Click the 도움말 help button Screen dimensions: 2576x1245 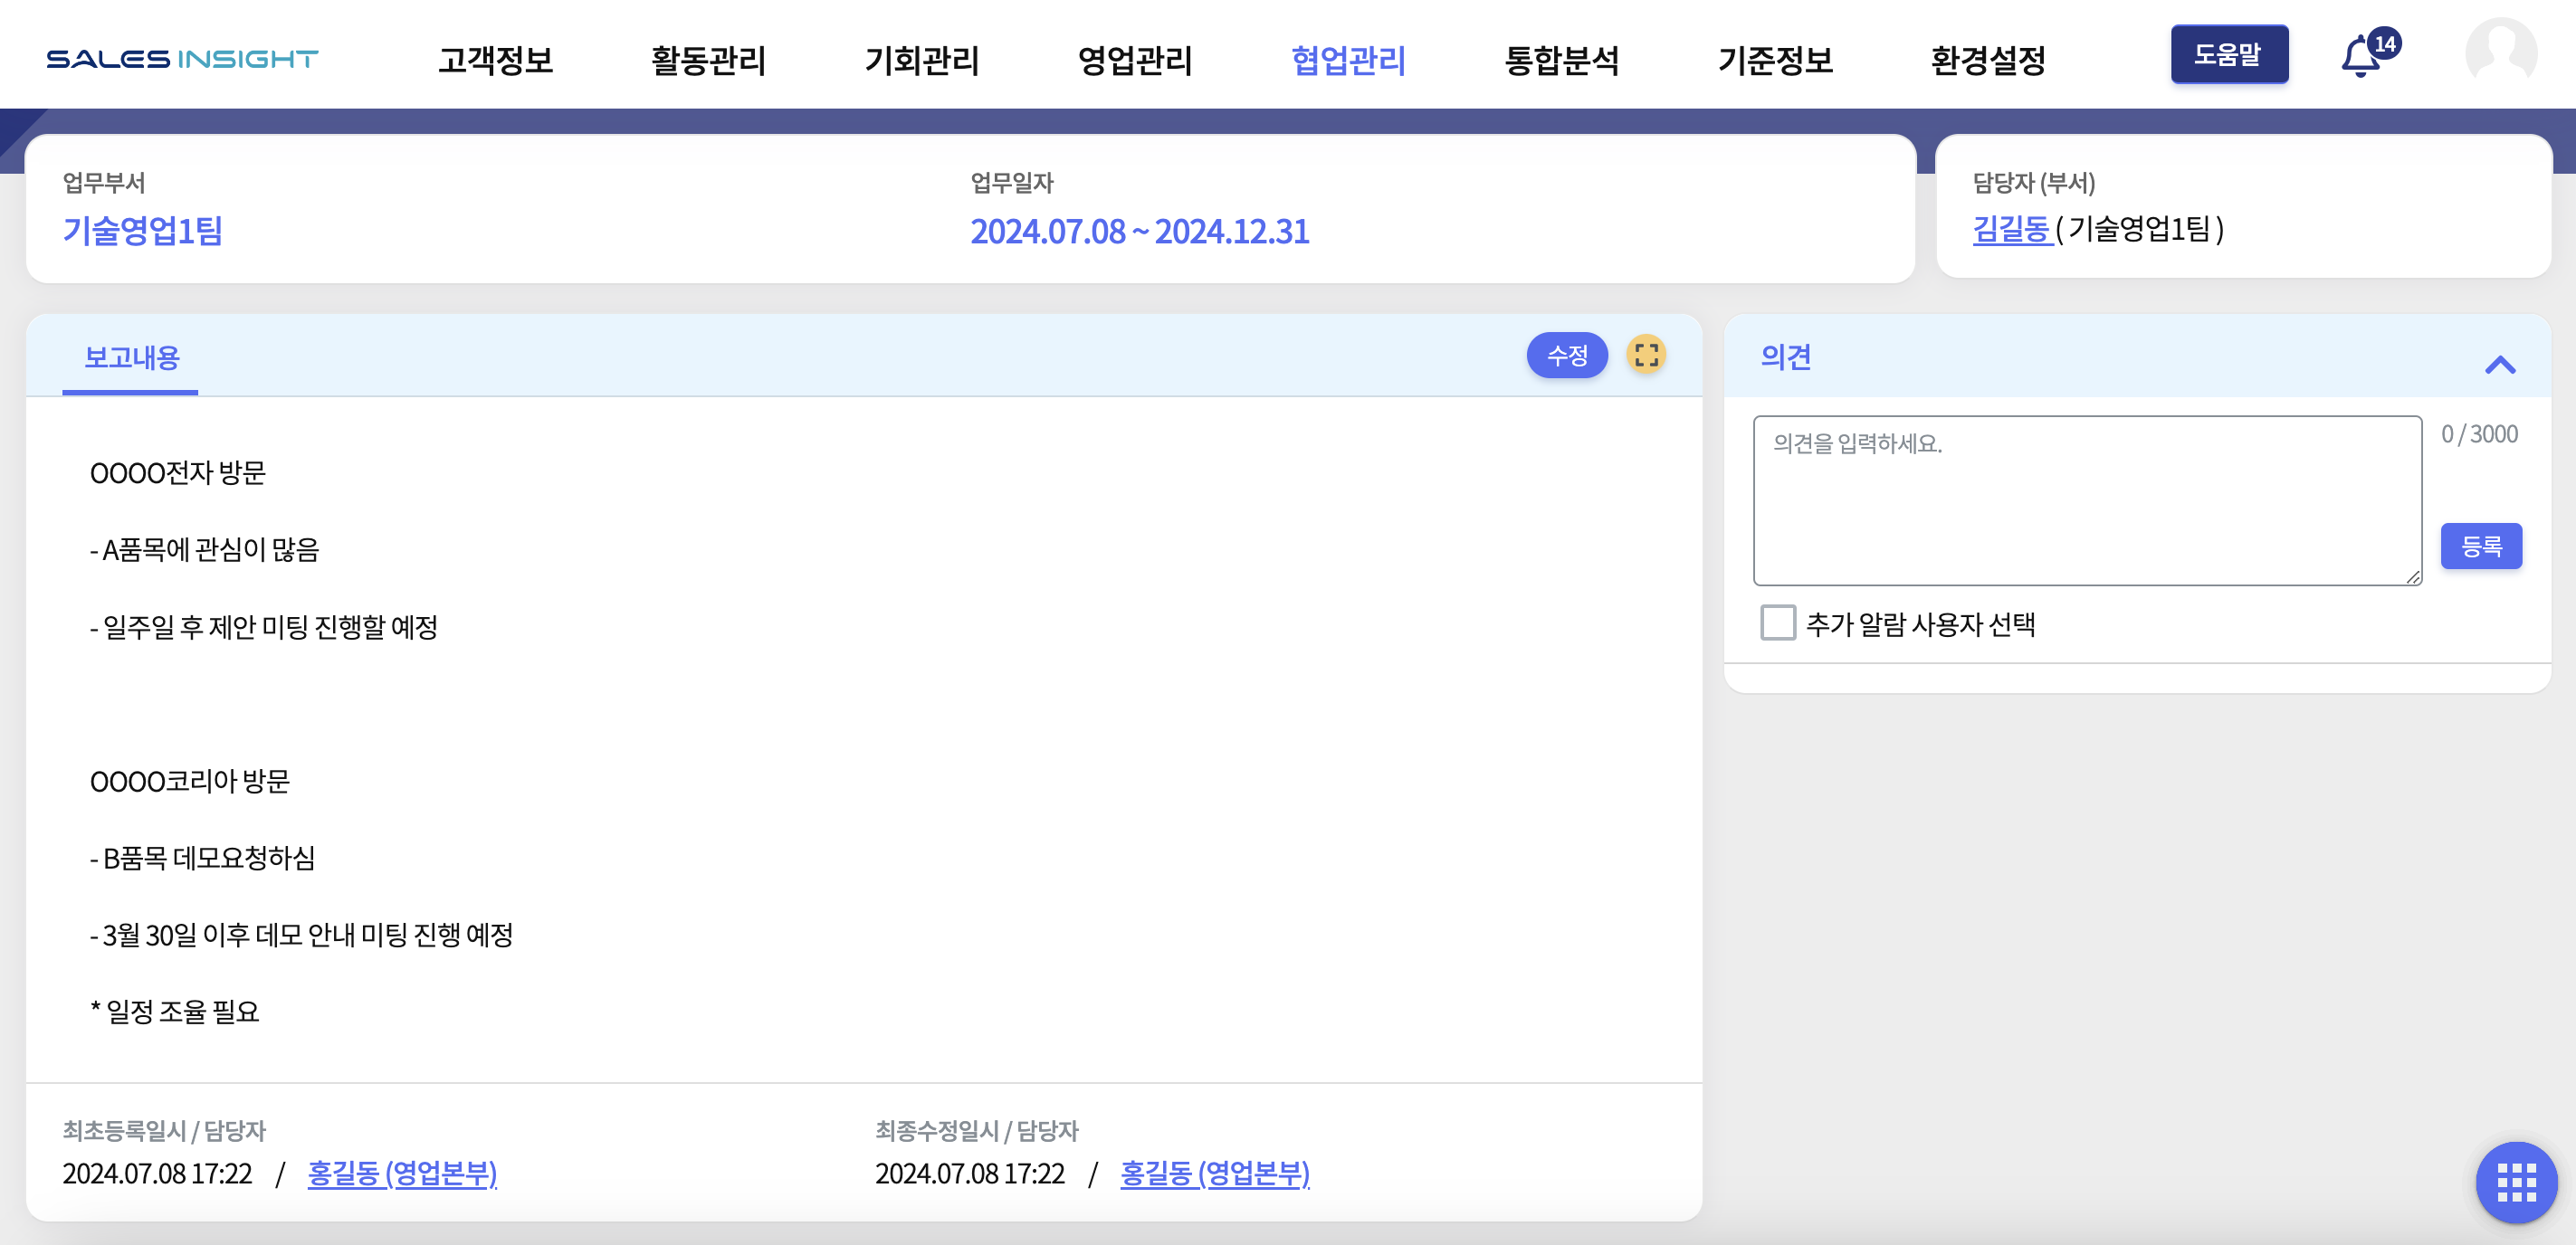2228,54
